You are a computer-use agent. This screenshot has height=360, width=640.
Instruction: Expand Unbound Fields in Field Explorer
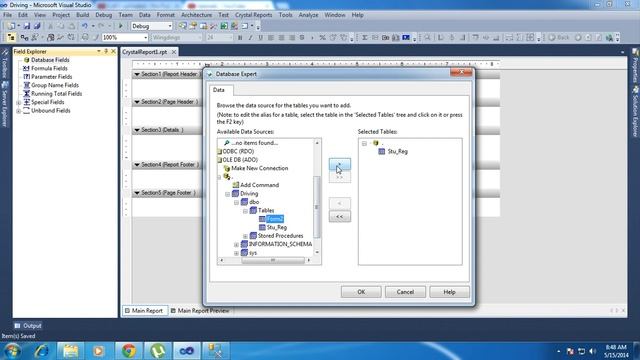click(18, 111)
